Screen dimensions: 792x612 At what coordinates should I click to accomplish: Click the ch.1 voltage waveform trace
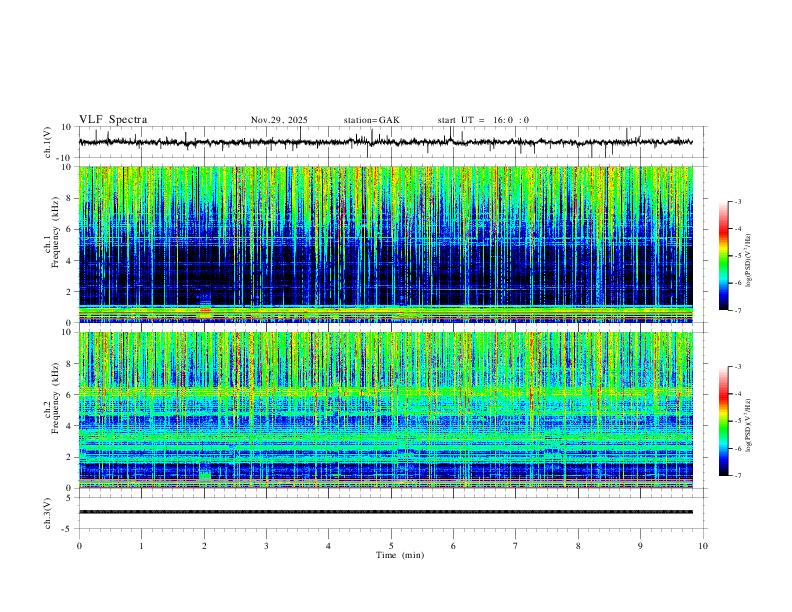385,142
